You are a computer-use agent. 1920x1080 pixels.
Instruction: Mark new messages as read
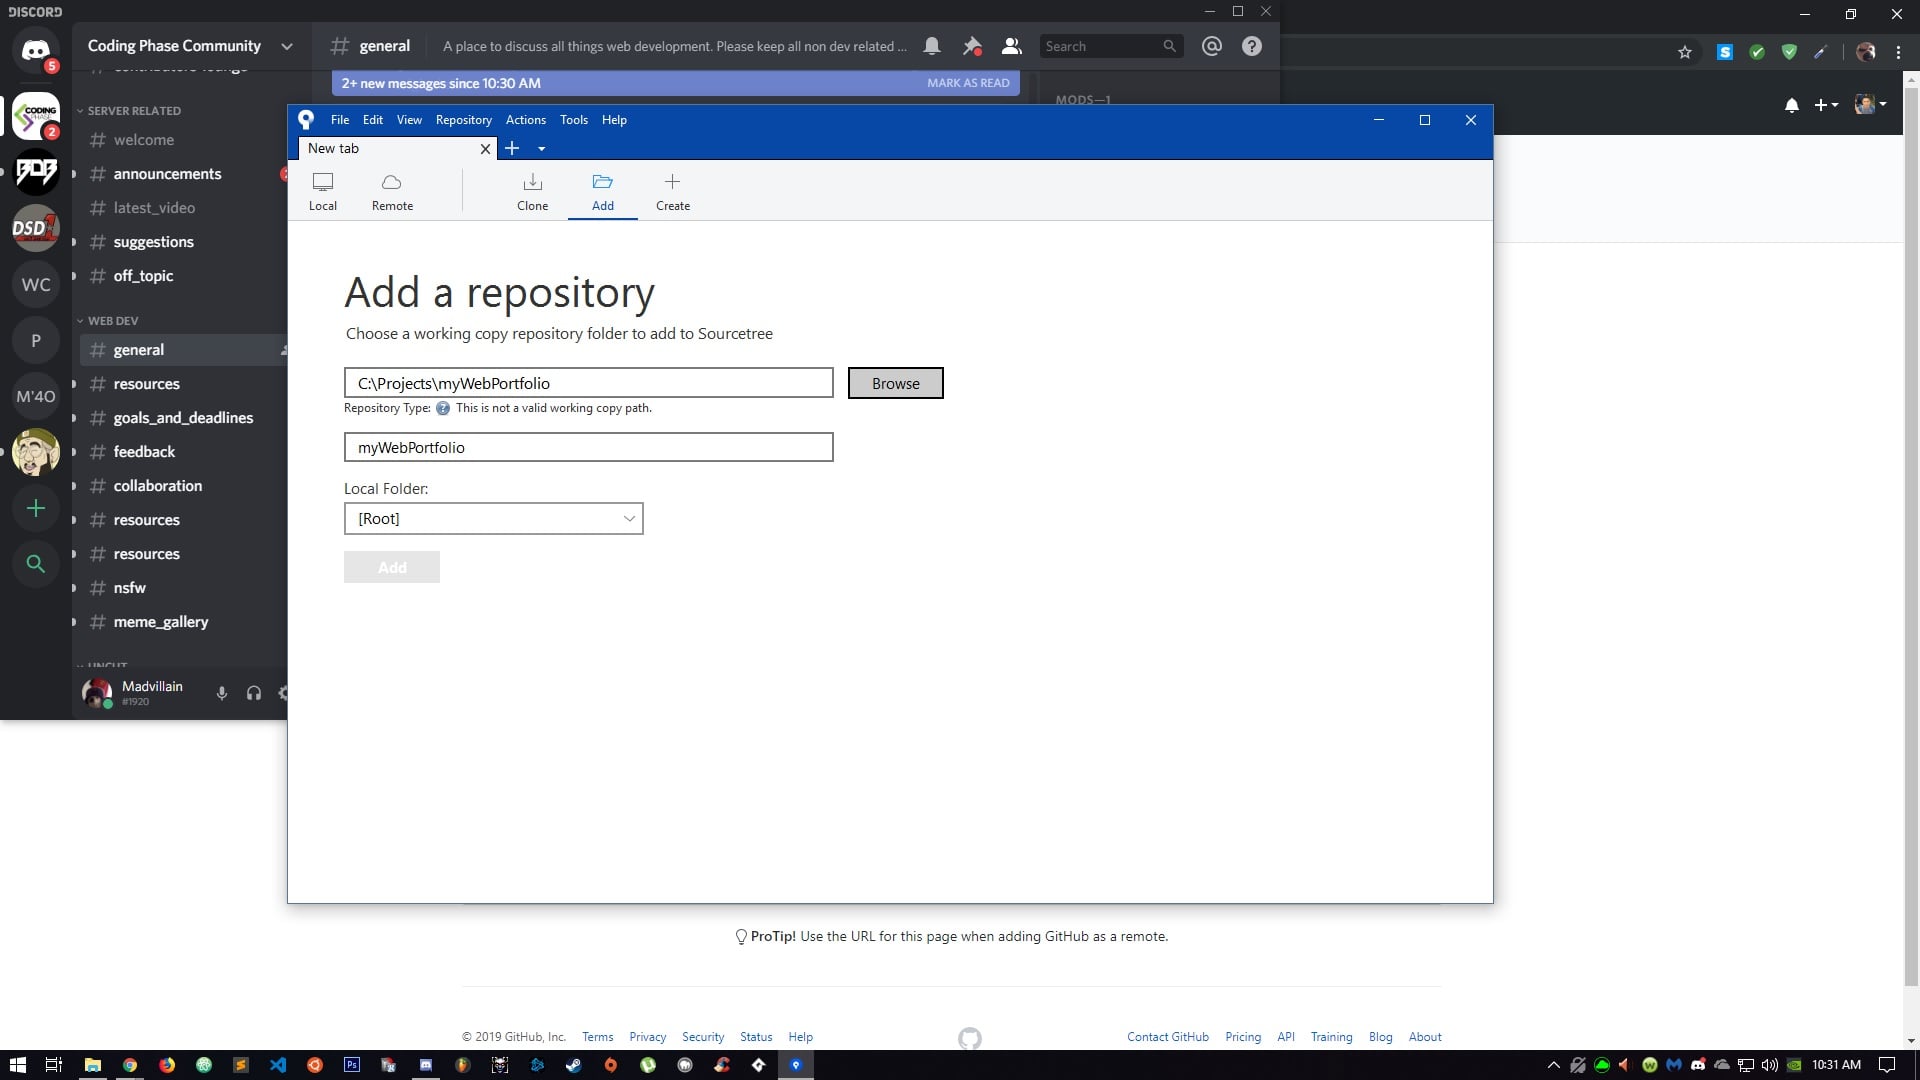click(x=968, y=83)
